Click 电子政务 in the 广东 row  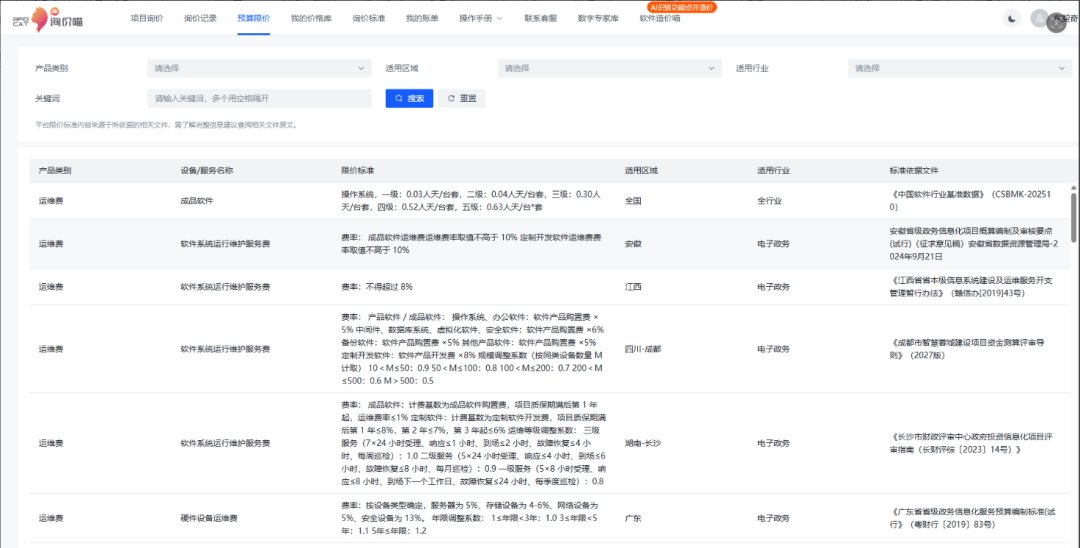(x=773, y=518)
